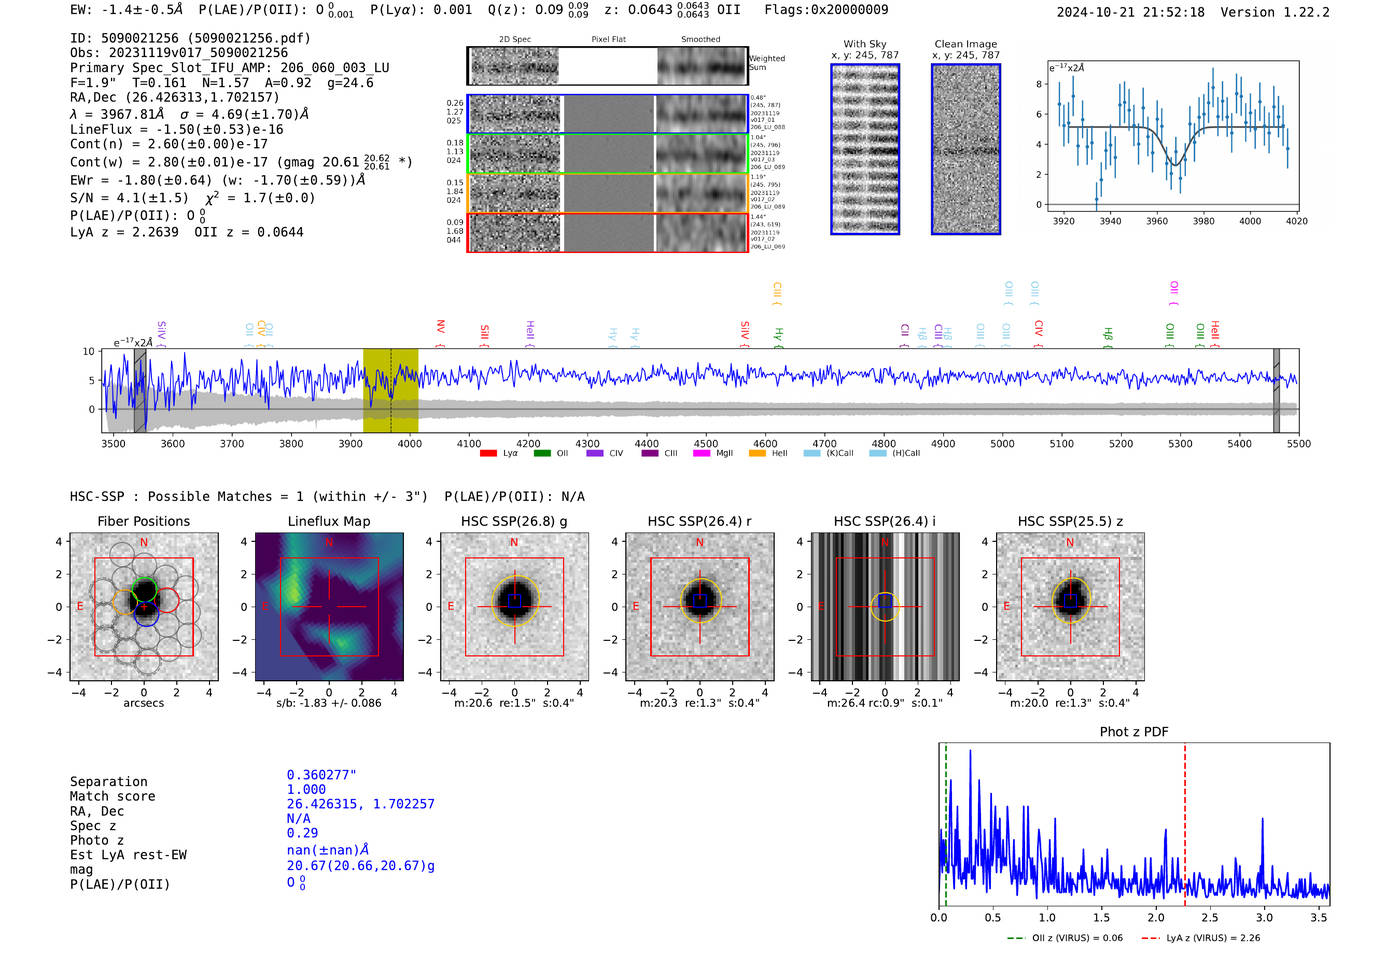Select the red-bordered 2D spectrum row
1400x953 pixels.
click(608, 232)
